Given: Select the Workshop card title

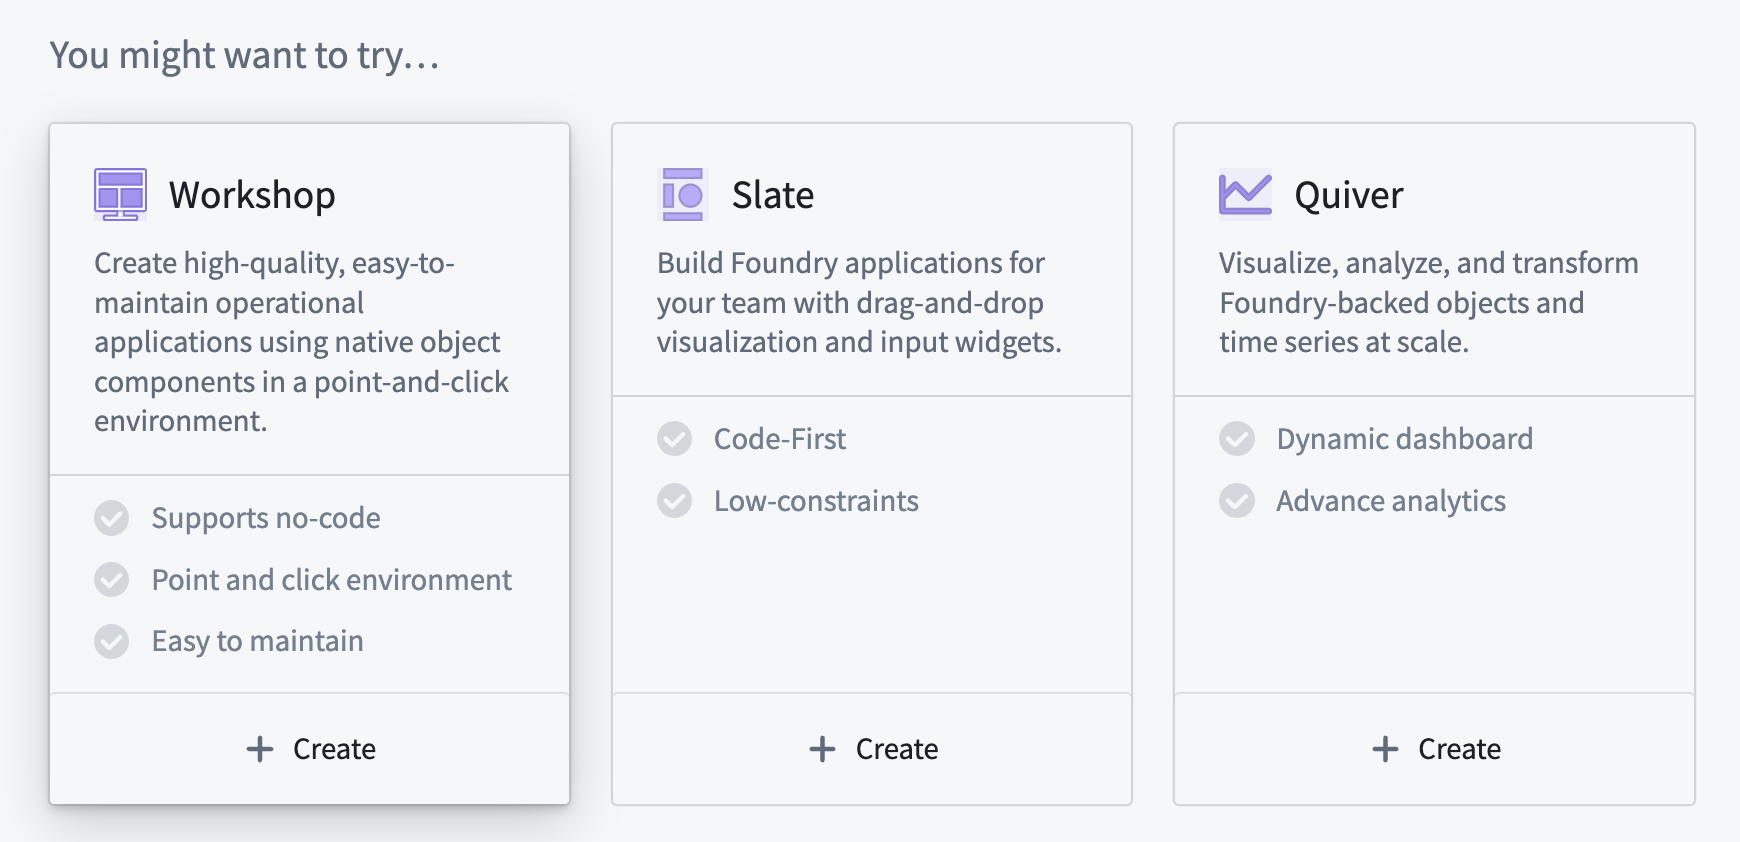Looking at the screenshot, I should (252, 195).
